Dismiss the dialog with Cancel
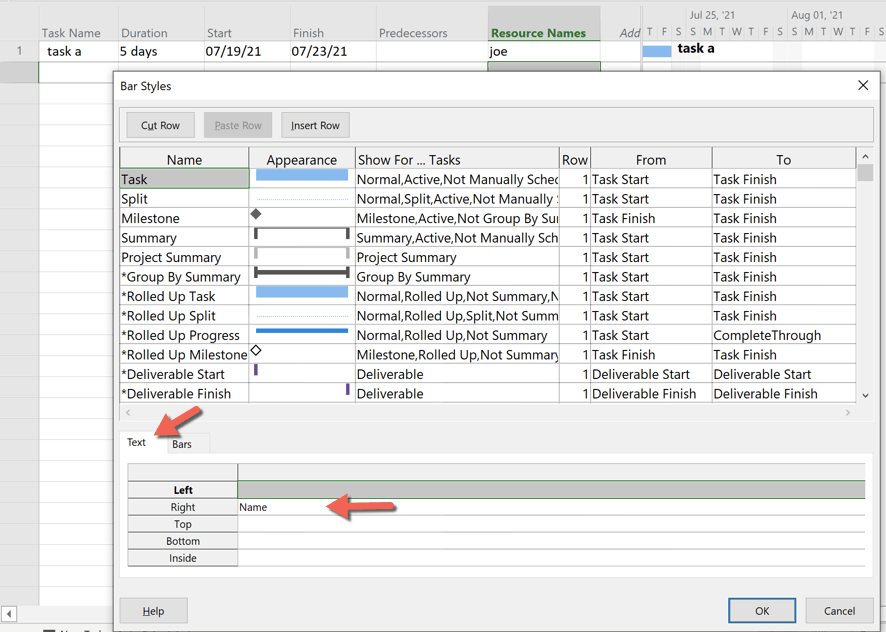 click(x=839, y=610)
